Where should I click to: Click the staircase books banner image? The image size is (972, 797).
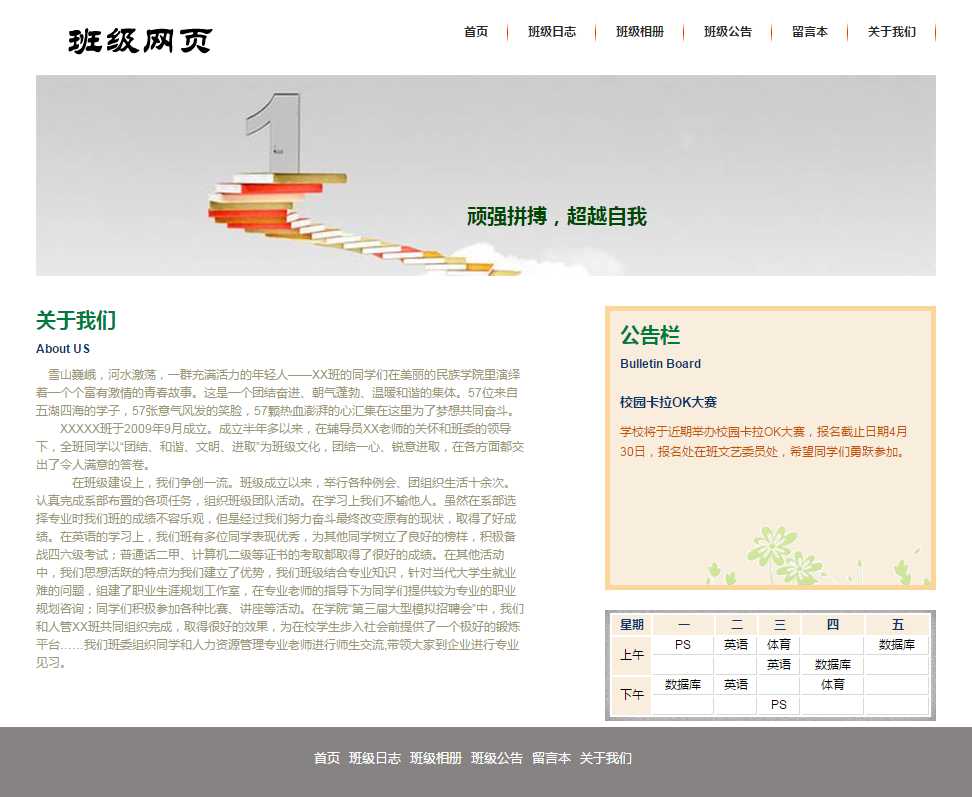tap(300, 190)
